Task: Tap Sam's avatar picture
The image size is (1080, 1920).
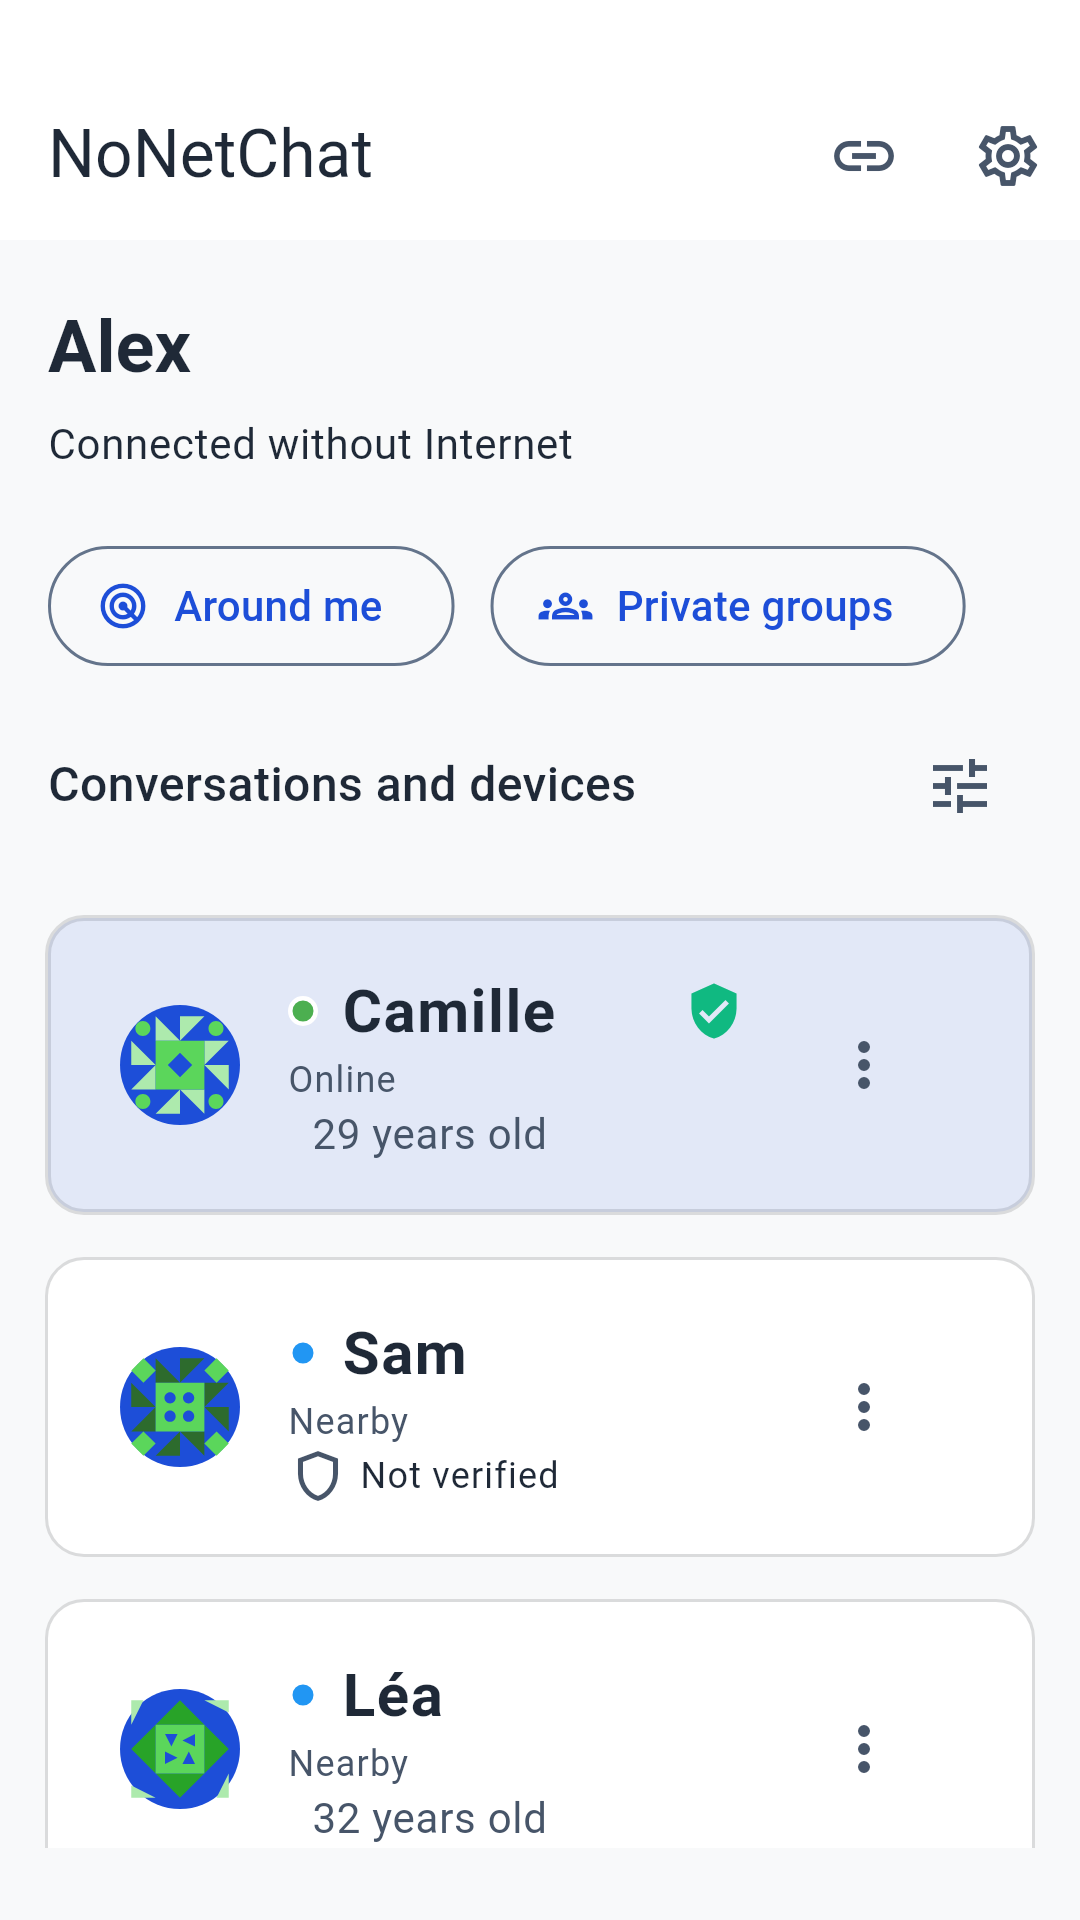Action: coord(180,1407)
